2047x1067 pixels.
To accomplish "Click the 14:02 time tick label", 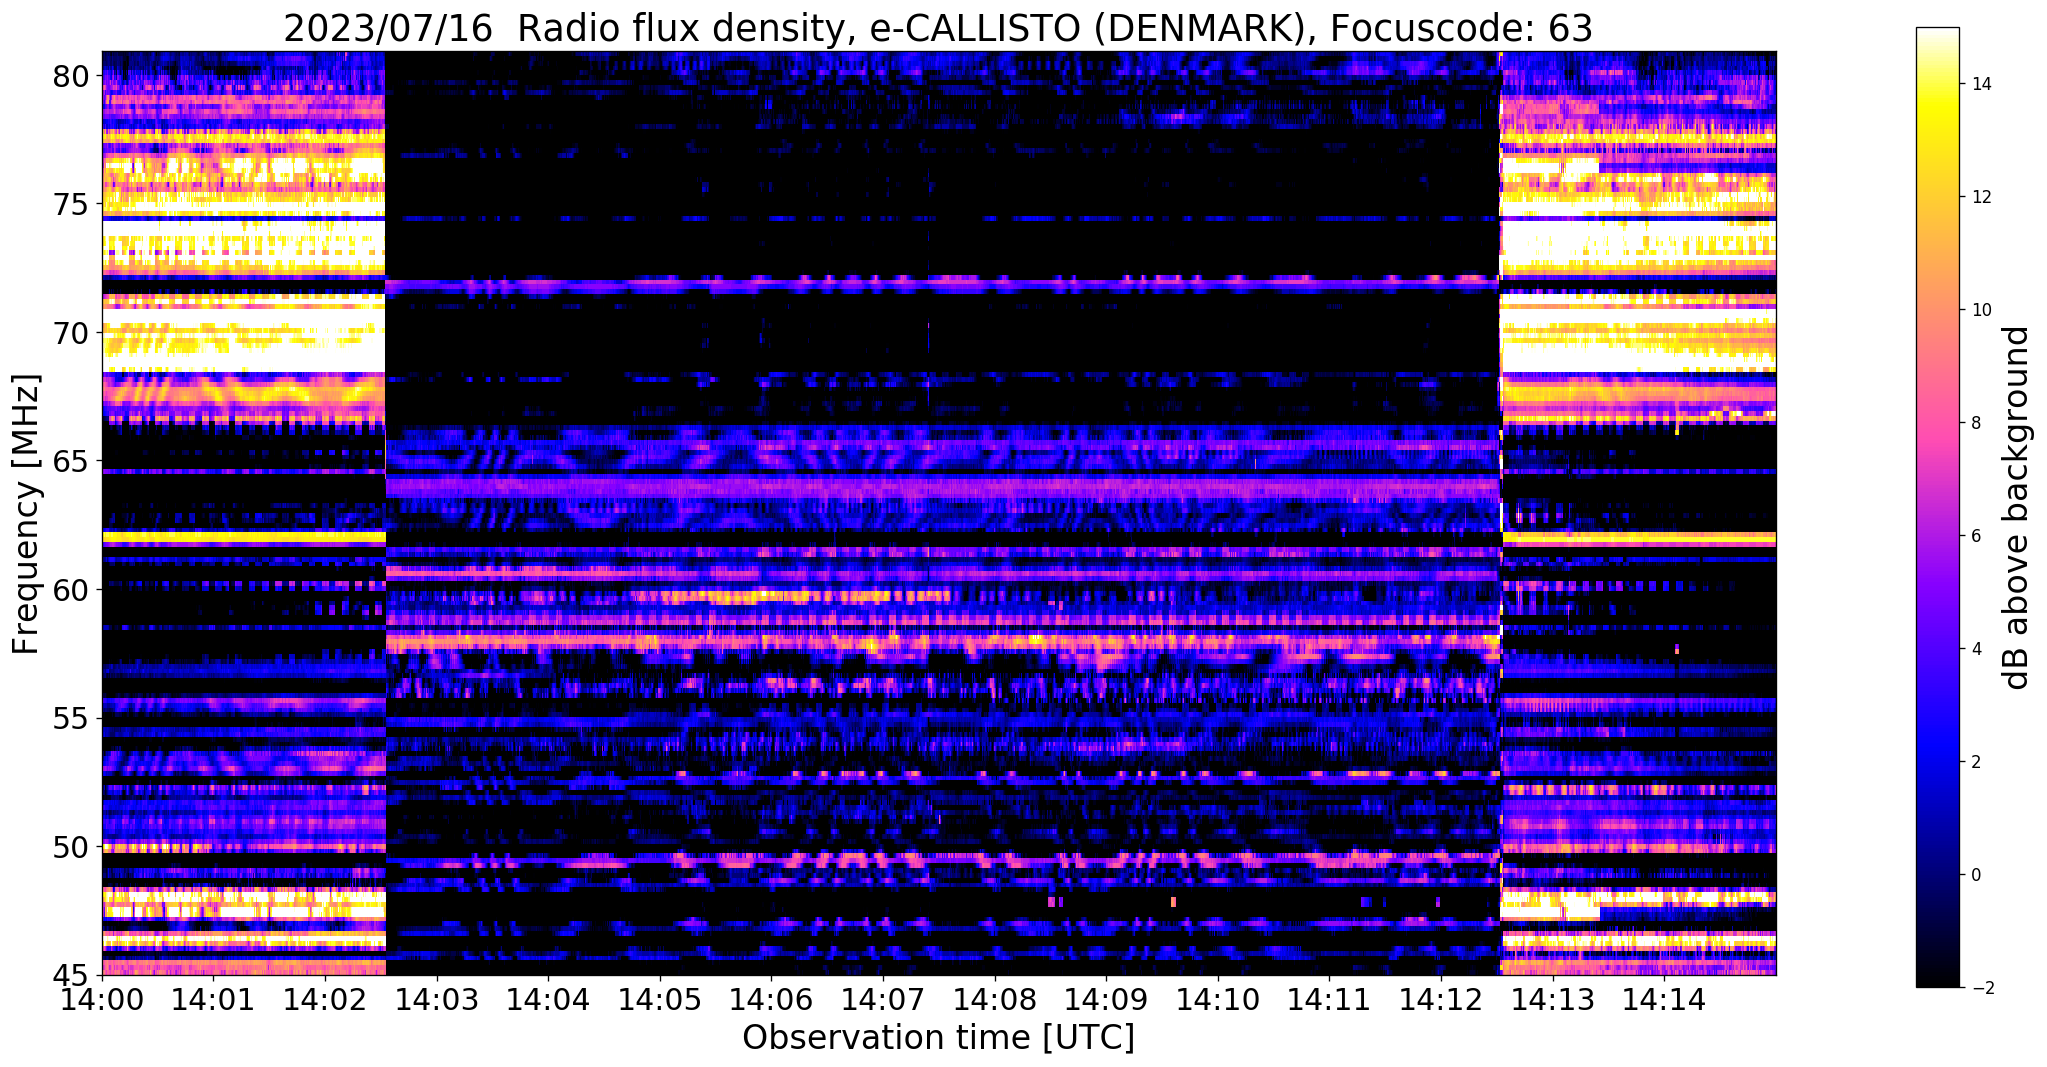I will tap(325, 998).
